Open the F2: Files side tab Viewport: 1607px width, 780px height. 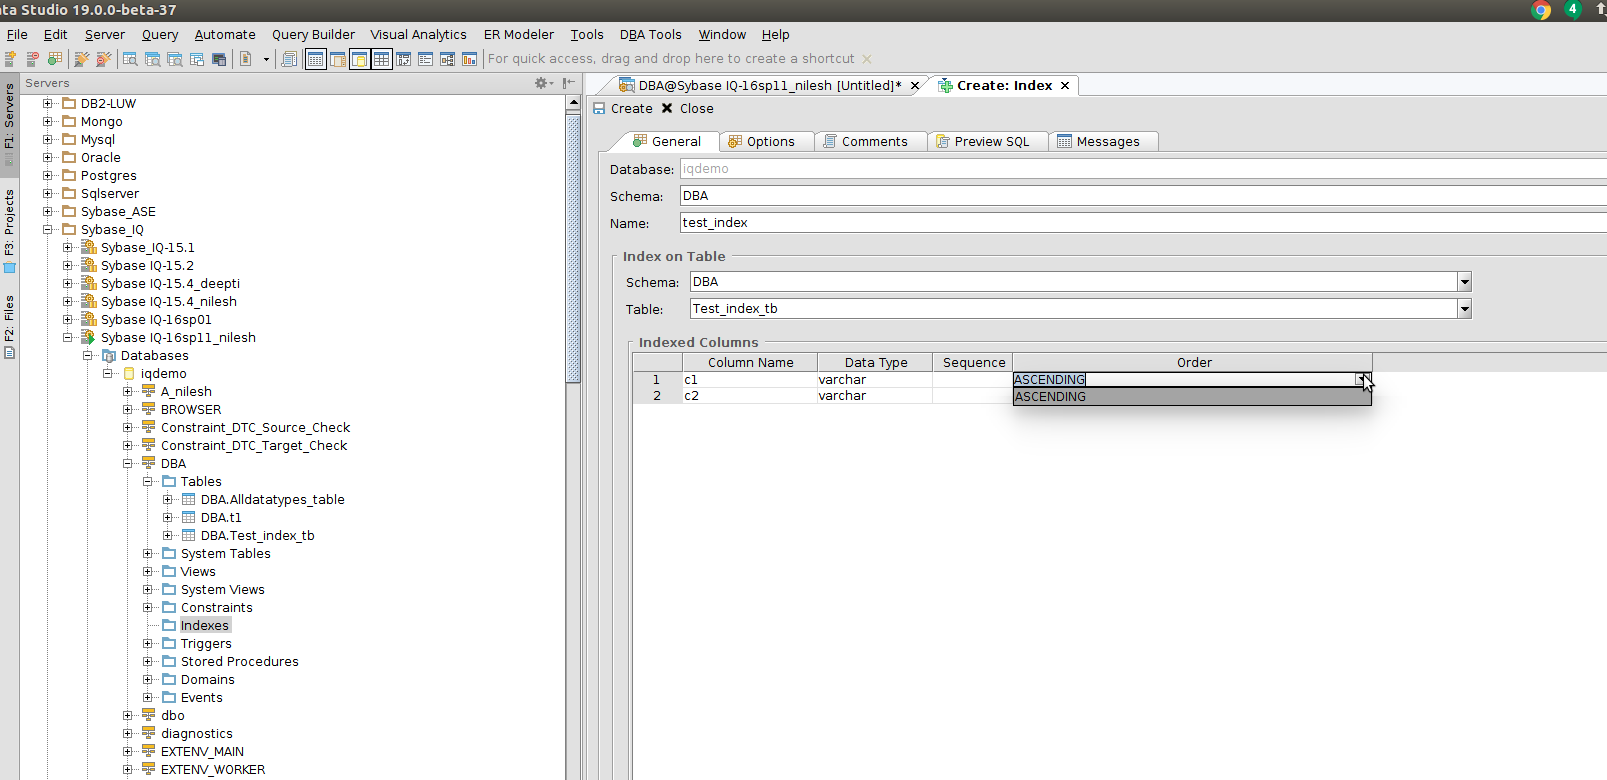tap(9, 326)
